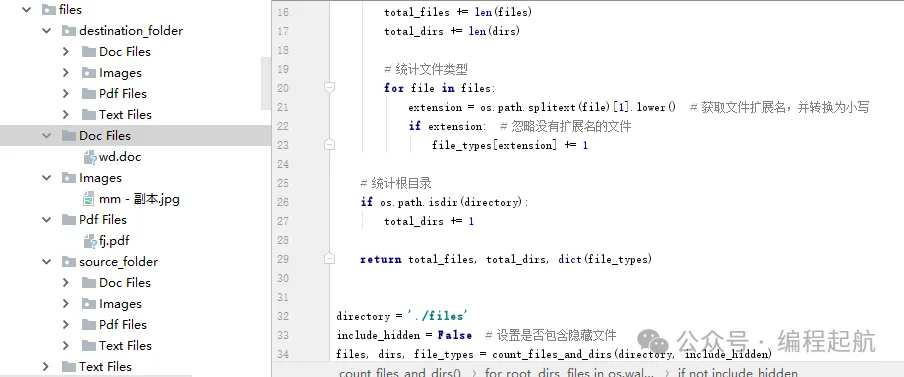Expand Images under destination_folder
This screenshot has height=377, width=904.
coord(66,73)
